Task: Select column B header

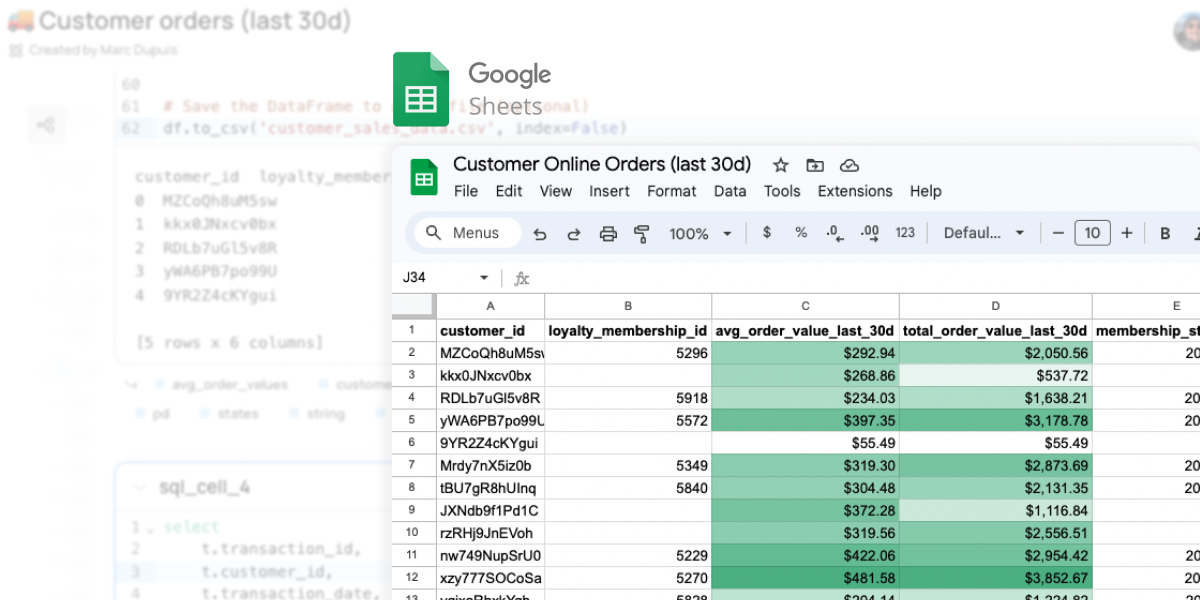Action: [628, 306]
